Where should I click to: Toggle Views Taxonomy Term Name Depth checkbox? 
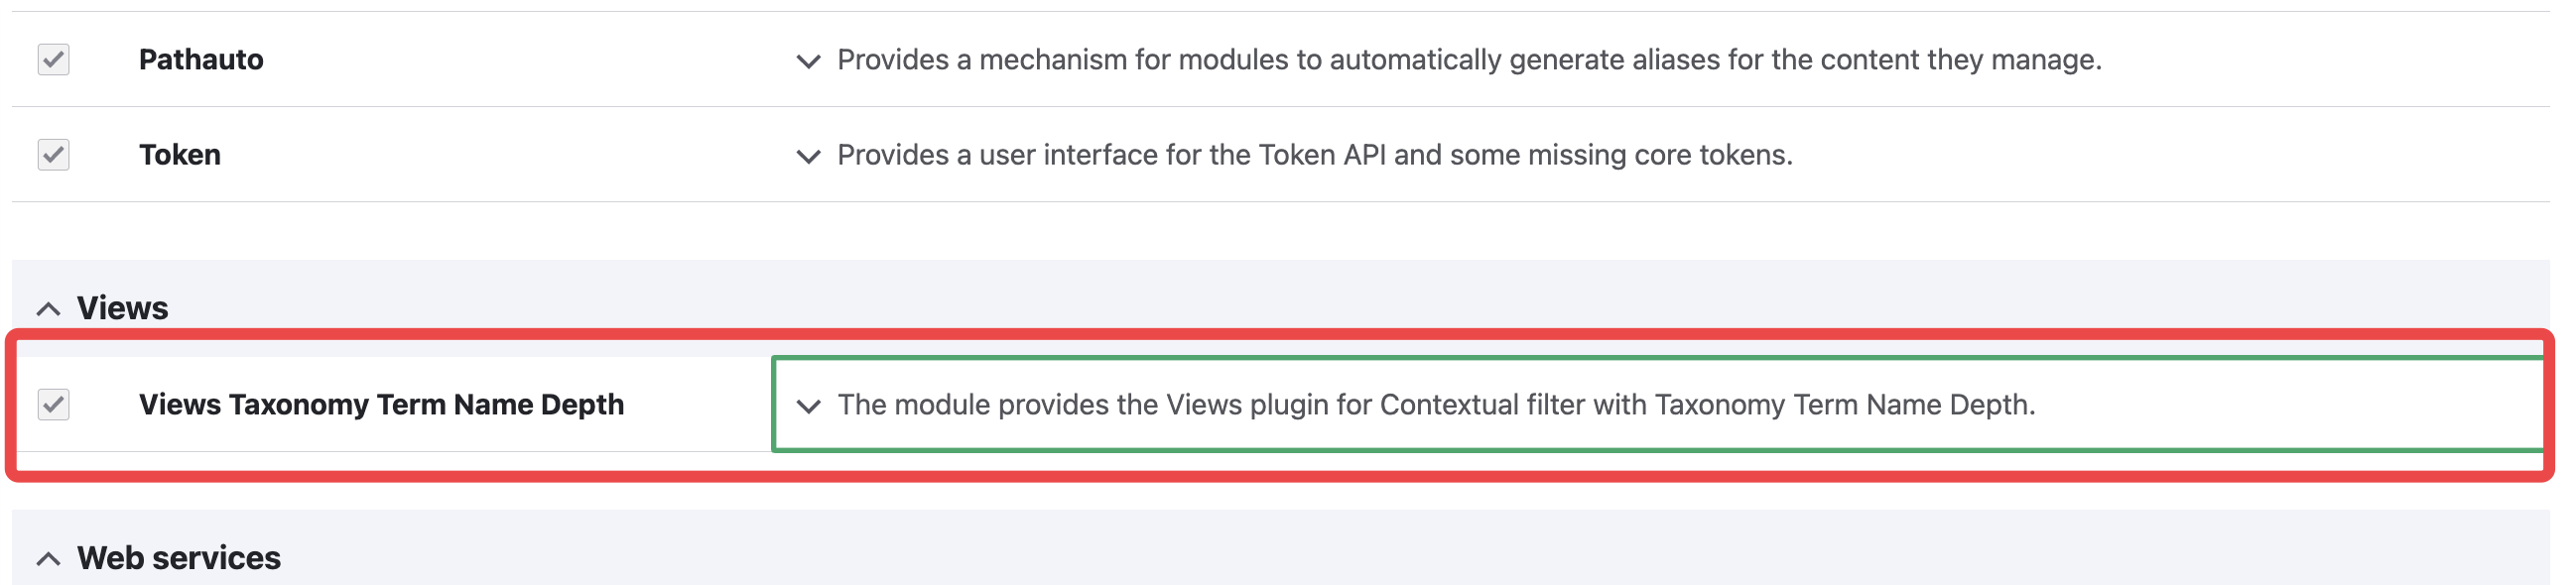pos(53,404)
